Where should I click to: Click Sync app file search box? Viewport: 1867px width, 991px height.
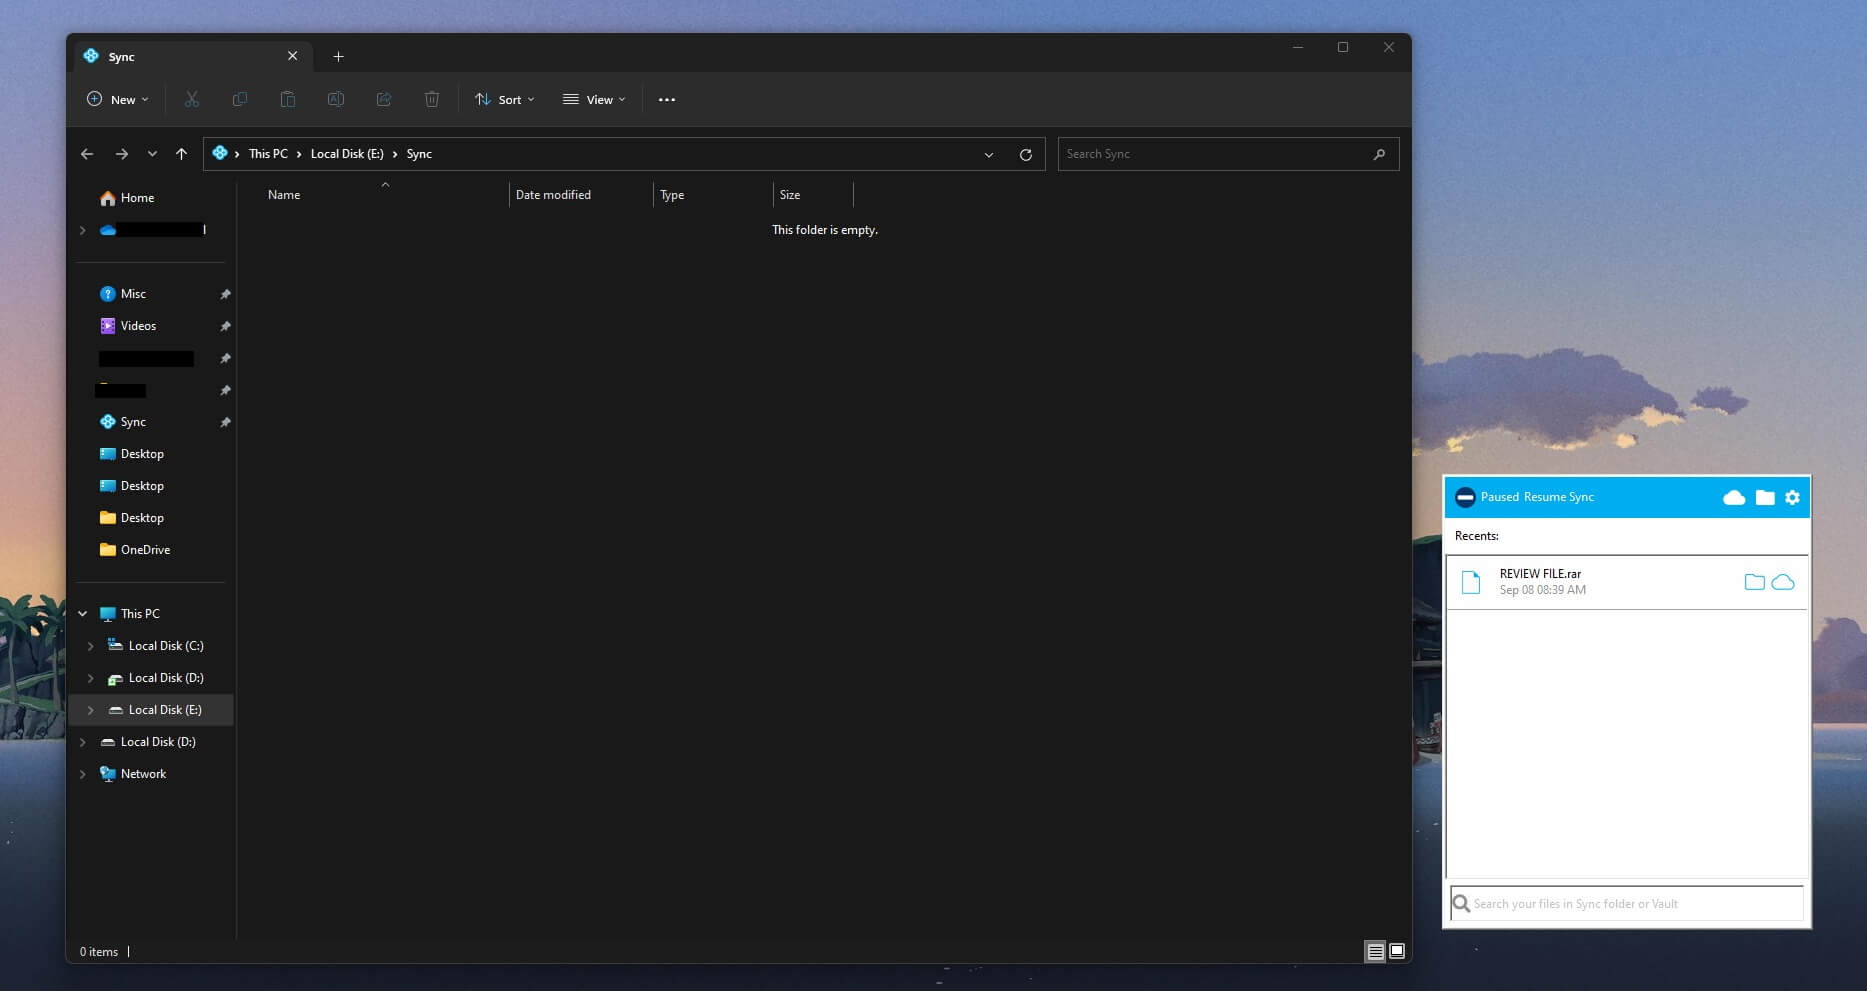click(1627, 903)
